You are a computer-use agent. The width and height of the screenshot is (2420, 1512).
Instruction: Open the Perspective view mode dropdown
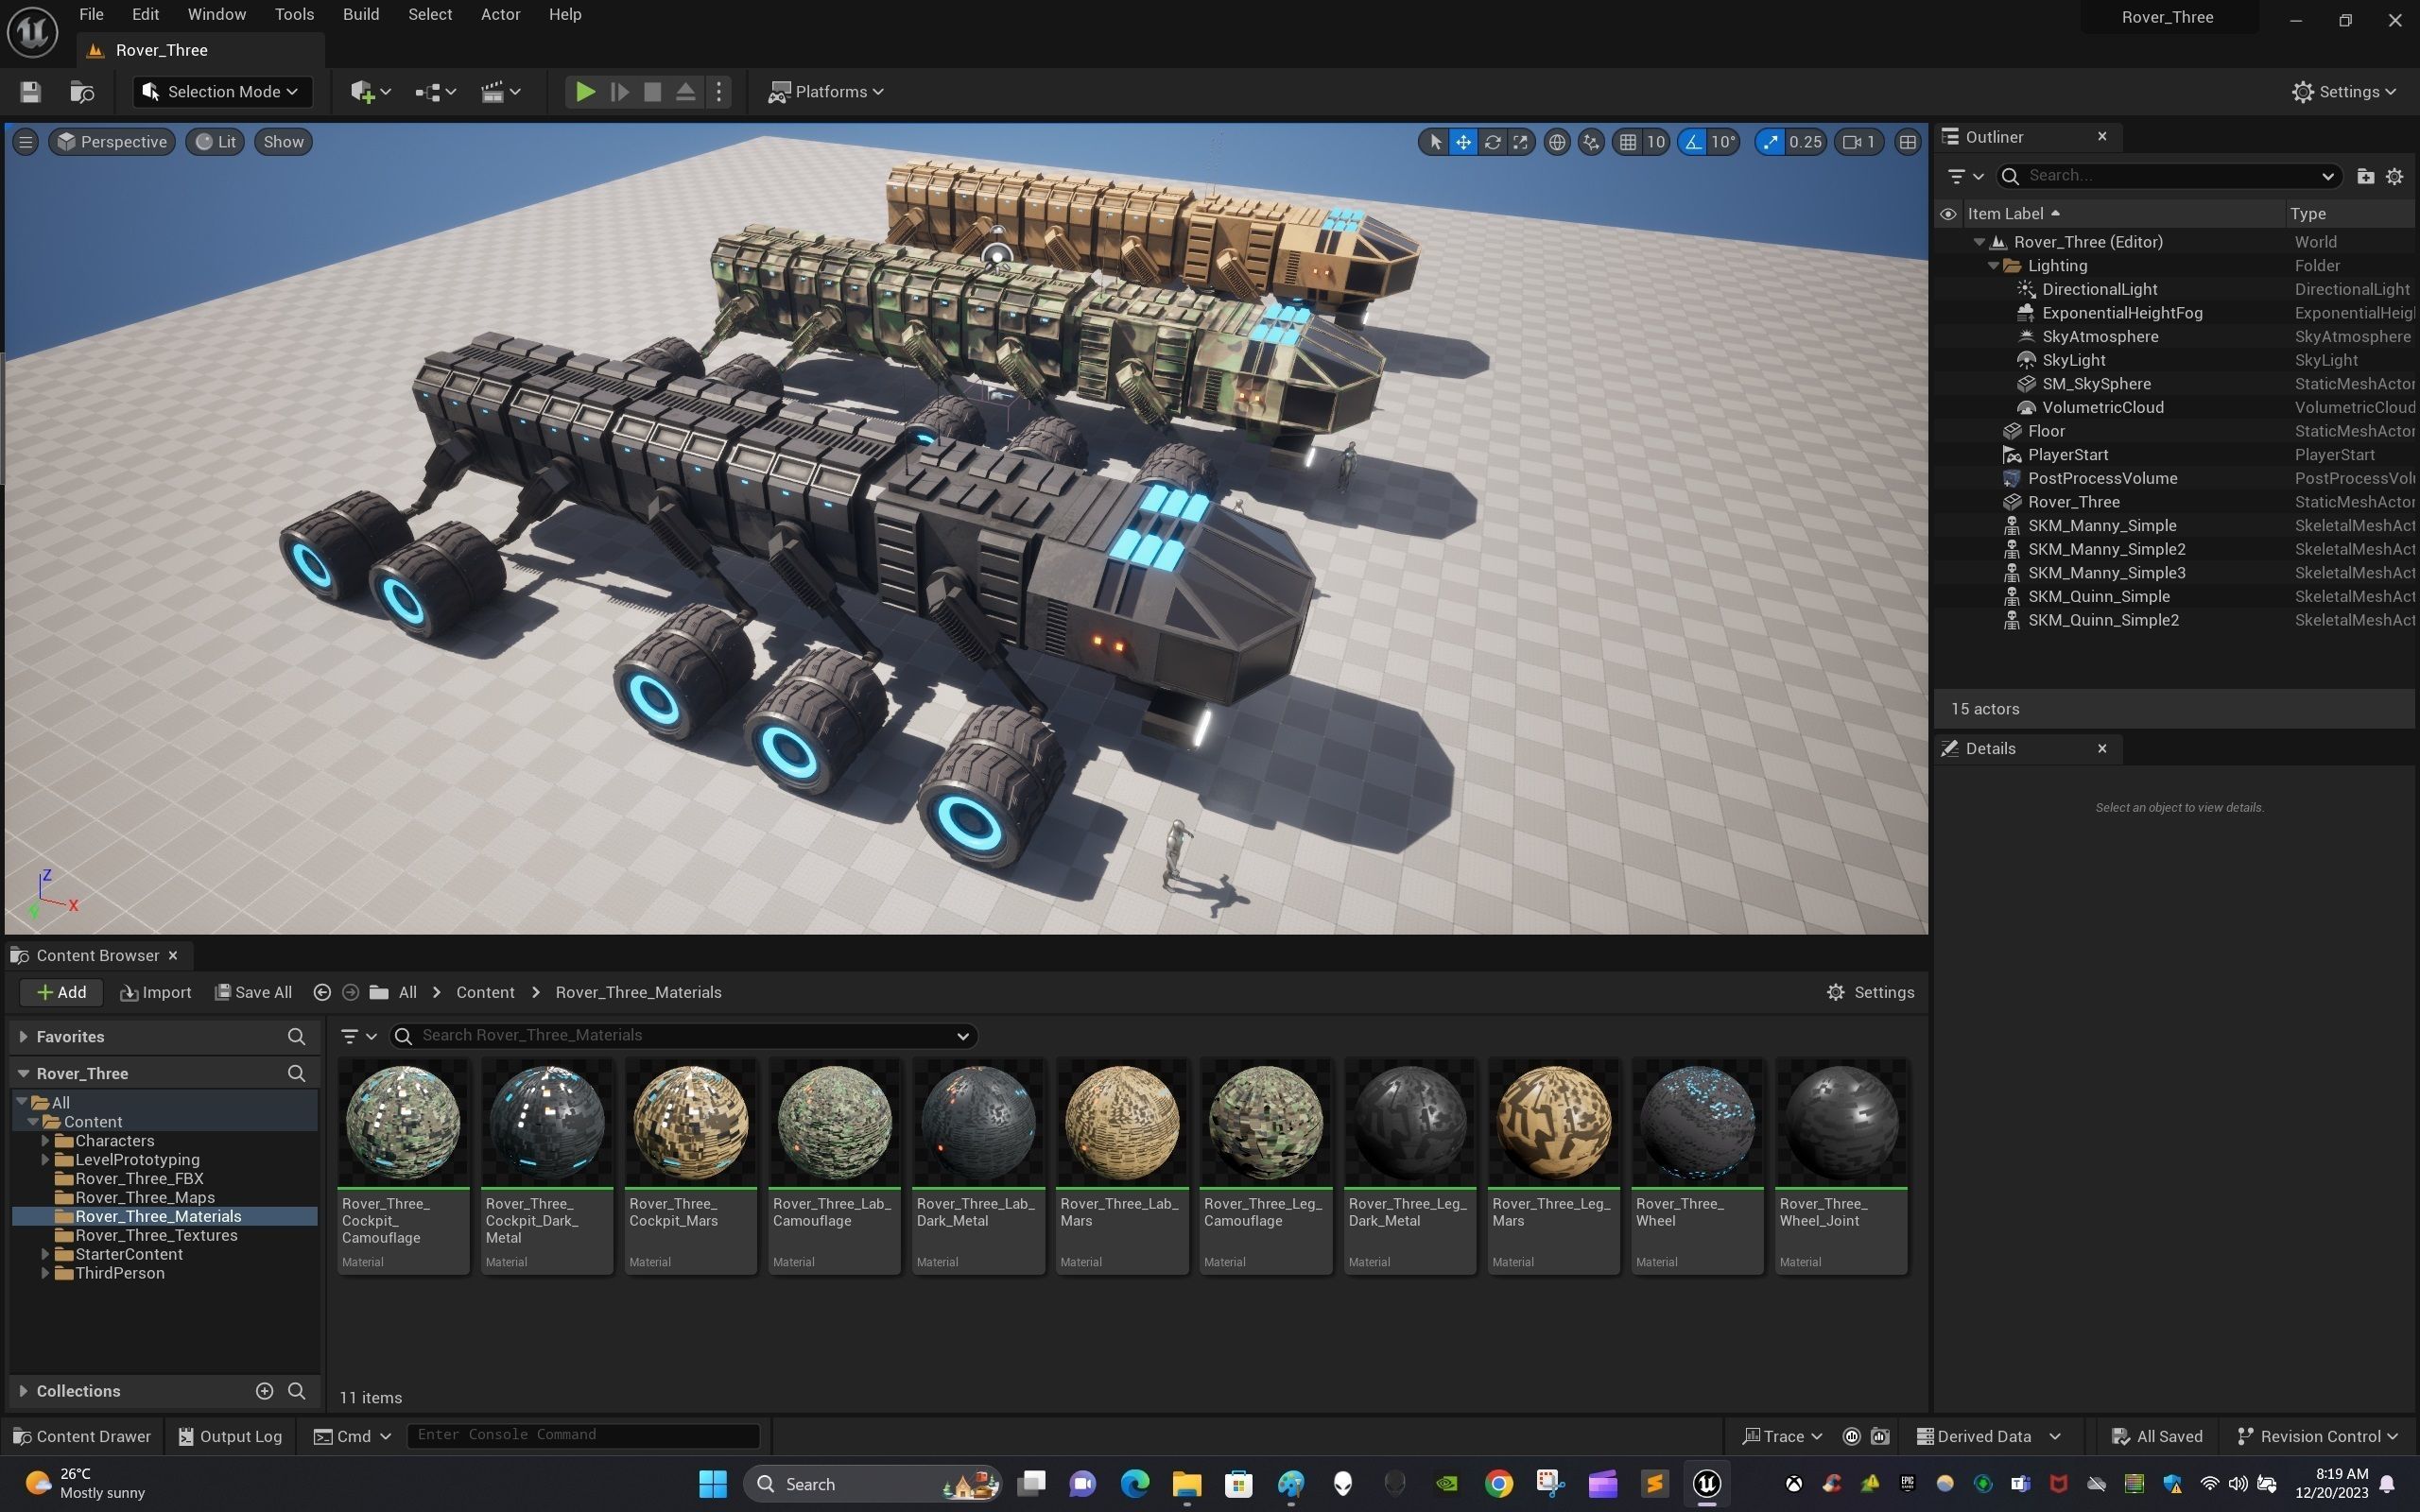(x=112, y=142)
